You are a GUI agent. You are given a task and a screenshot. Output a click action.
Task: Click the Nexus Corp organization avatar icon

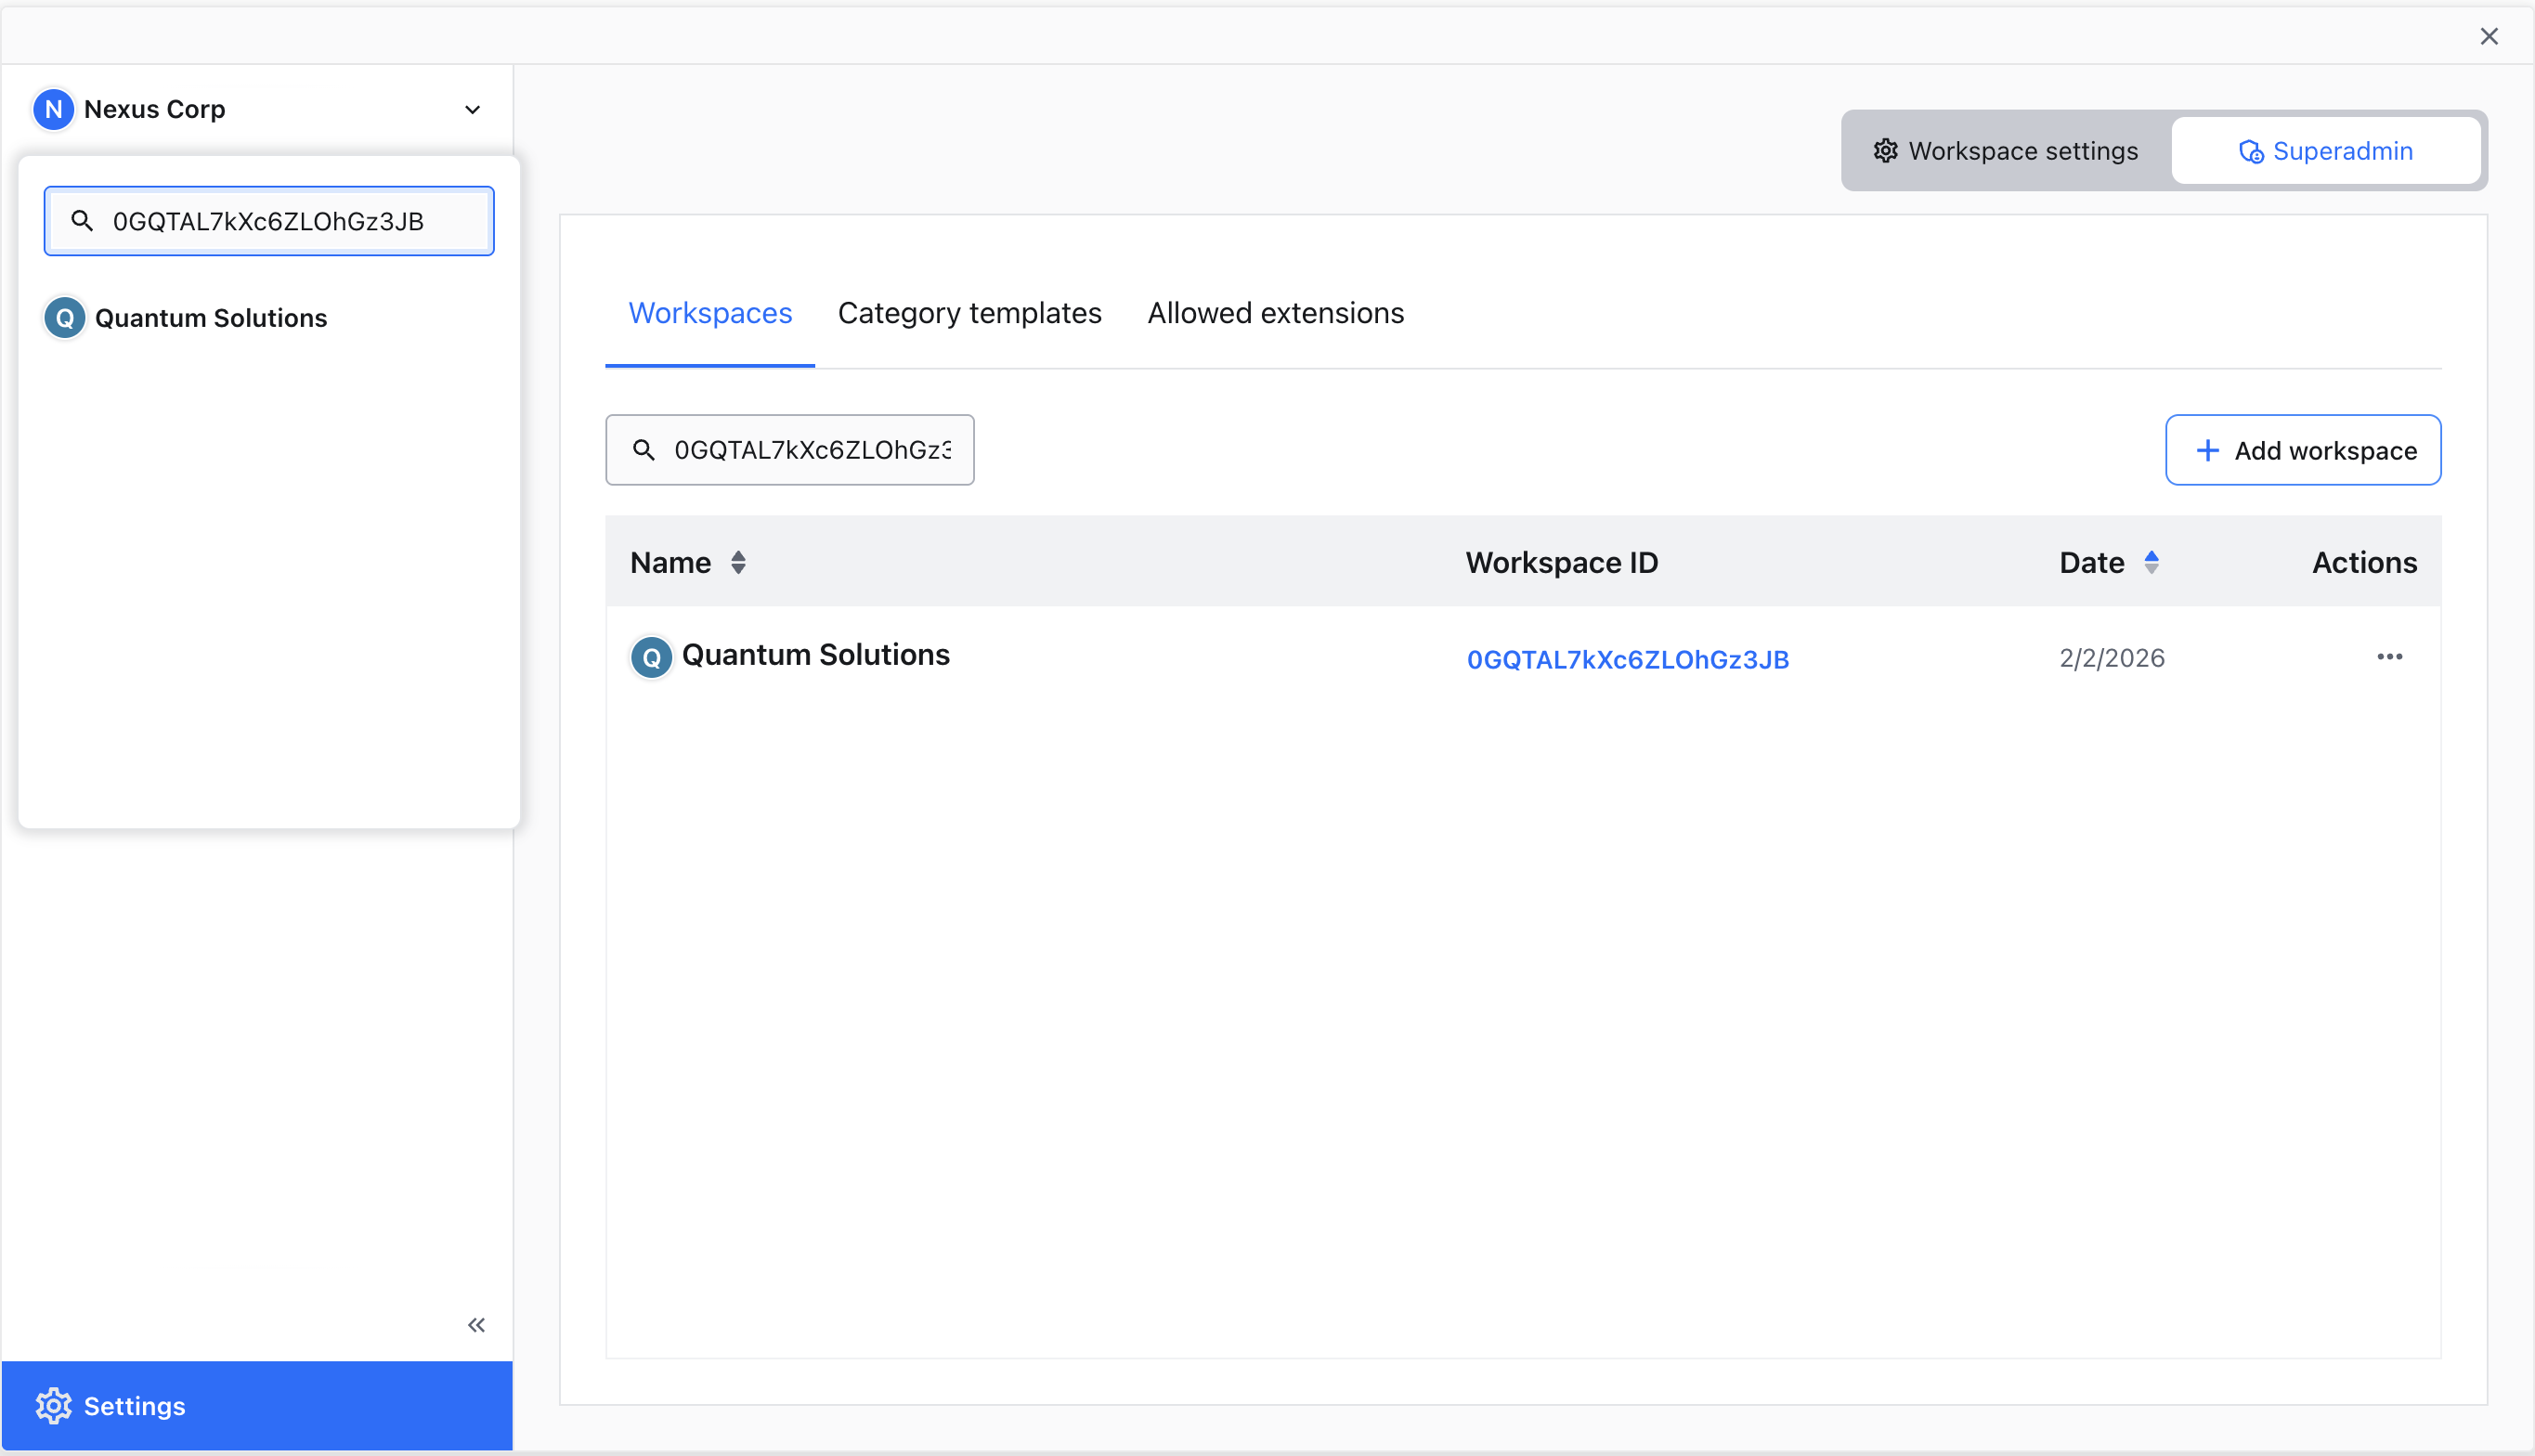(53, 109)
